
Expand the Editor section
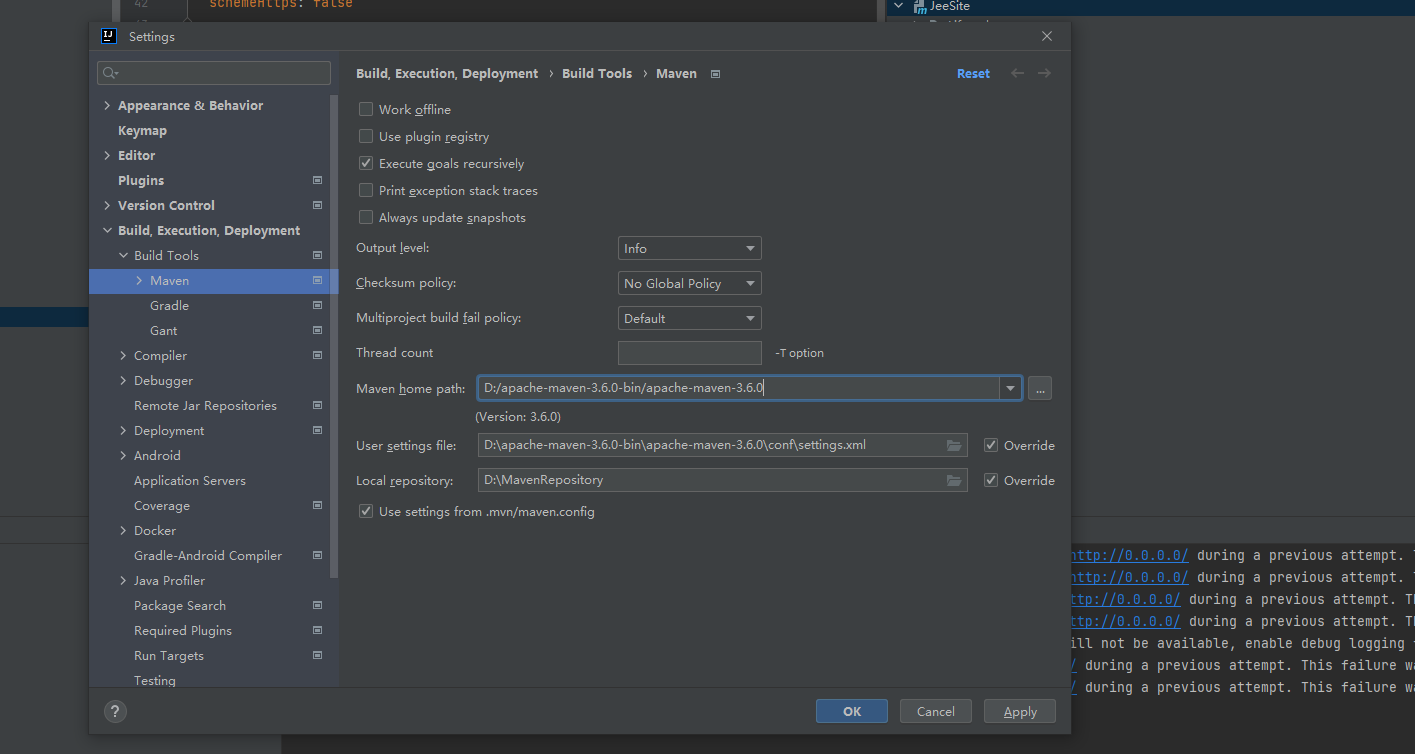click(107, 156)
